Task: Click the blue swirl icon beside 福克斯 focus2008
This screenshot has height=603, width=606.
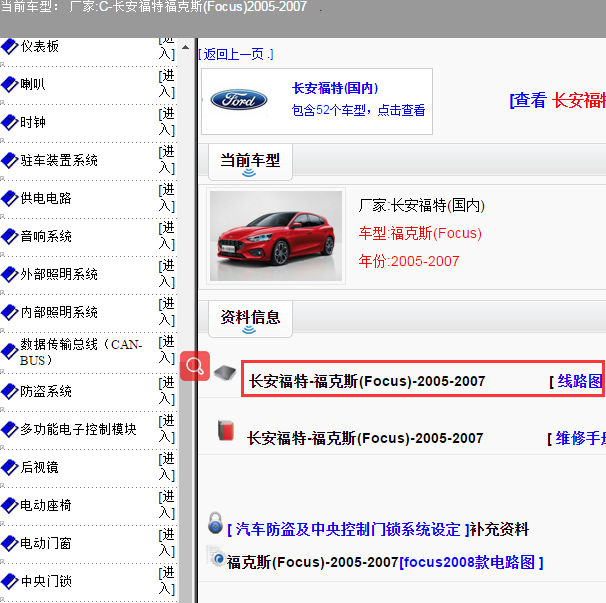Action: [218, 558]
